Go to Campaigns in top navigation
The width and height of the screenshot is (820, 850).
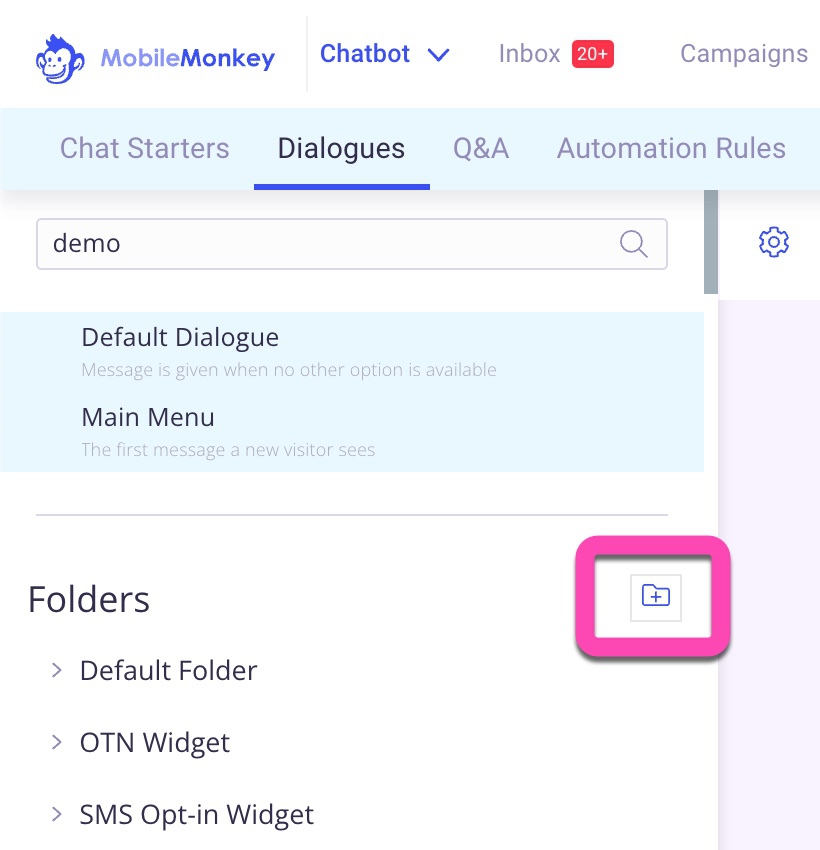point(744,54)
